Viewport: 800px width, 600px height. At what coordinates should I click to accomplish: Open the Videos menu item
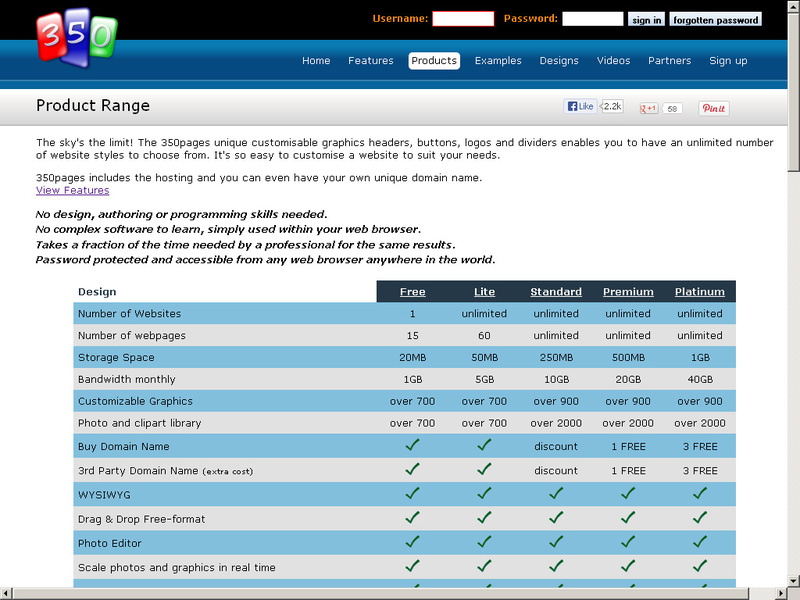click(x=613, y=61)
